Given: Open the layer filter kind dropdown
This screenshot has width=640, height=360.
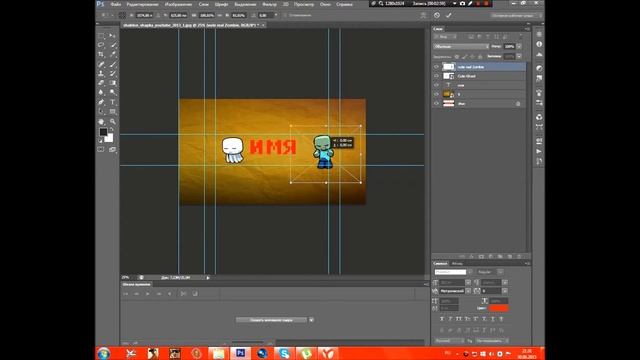Looking at the screenshot, I should point(445,37).
